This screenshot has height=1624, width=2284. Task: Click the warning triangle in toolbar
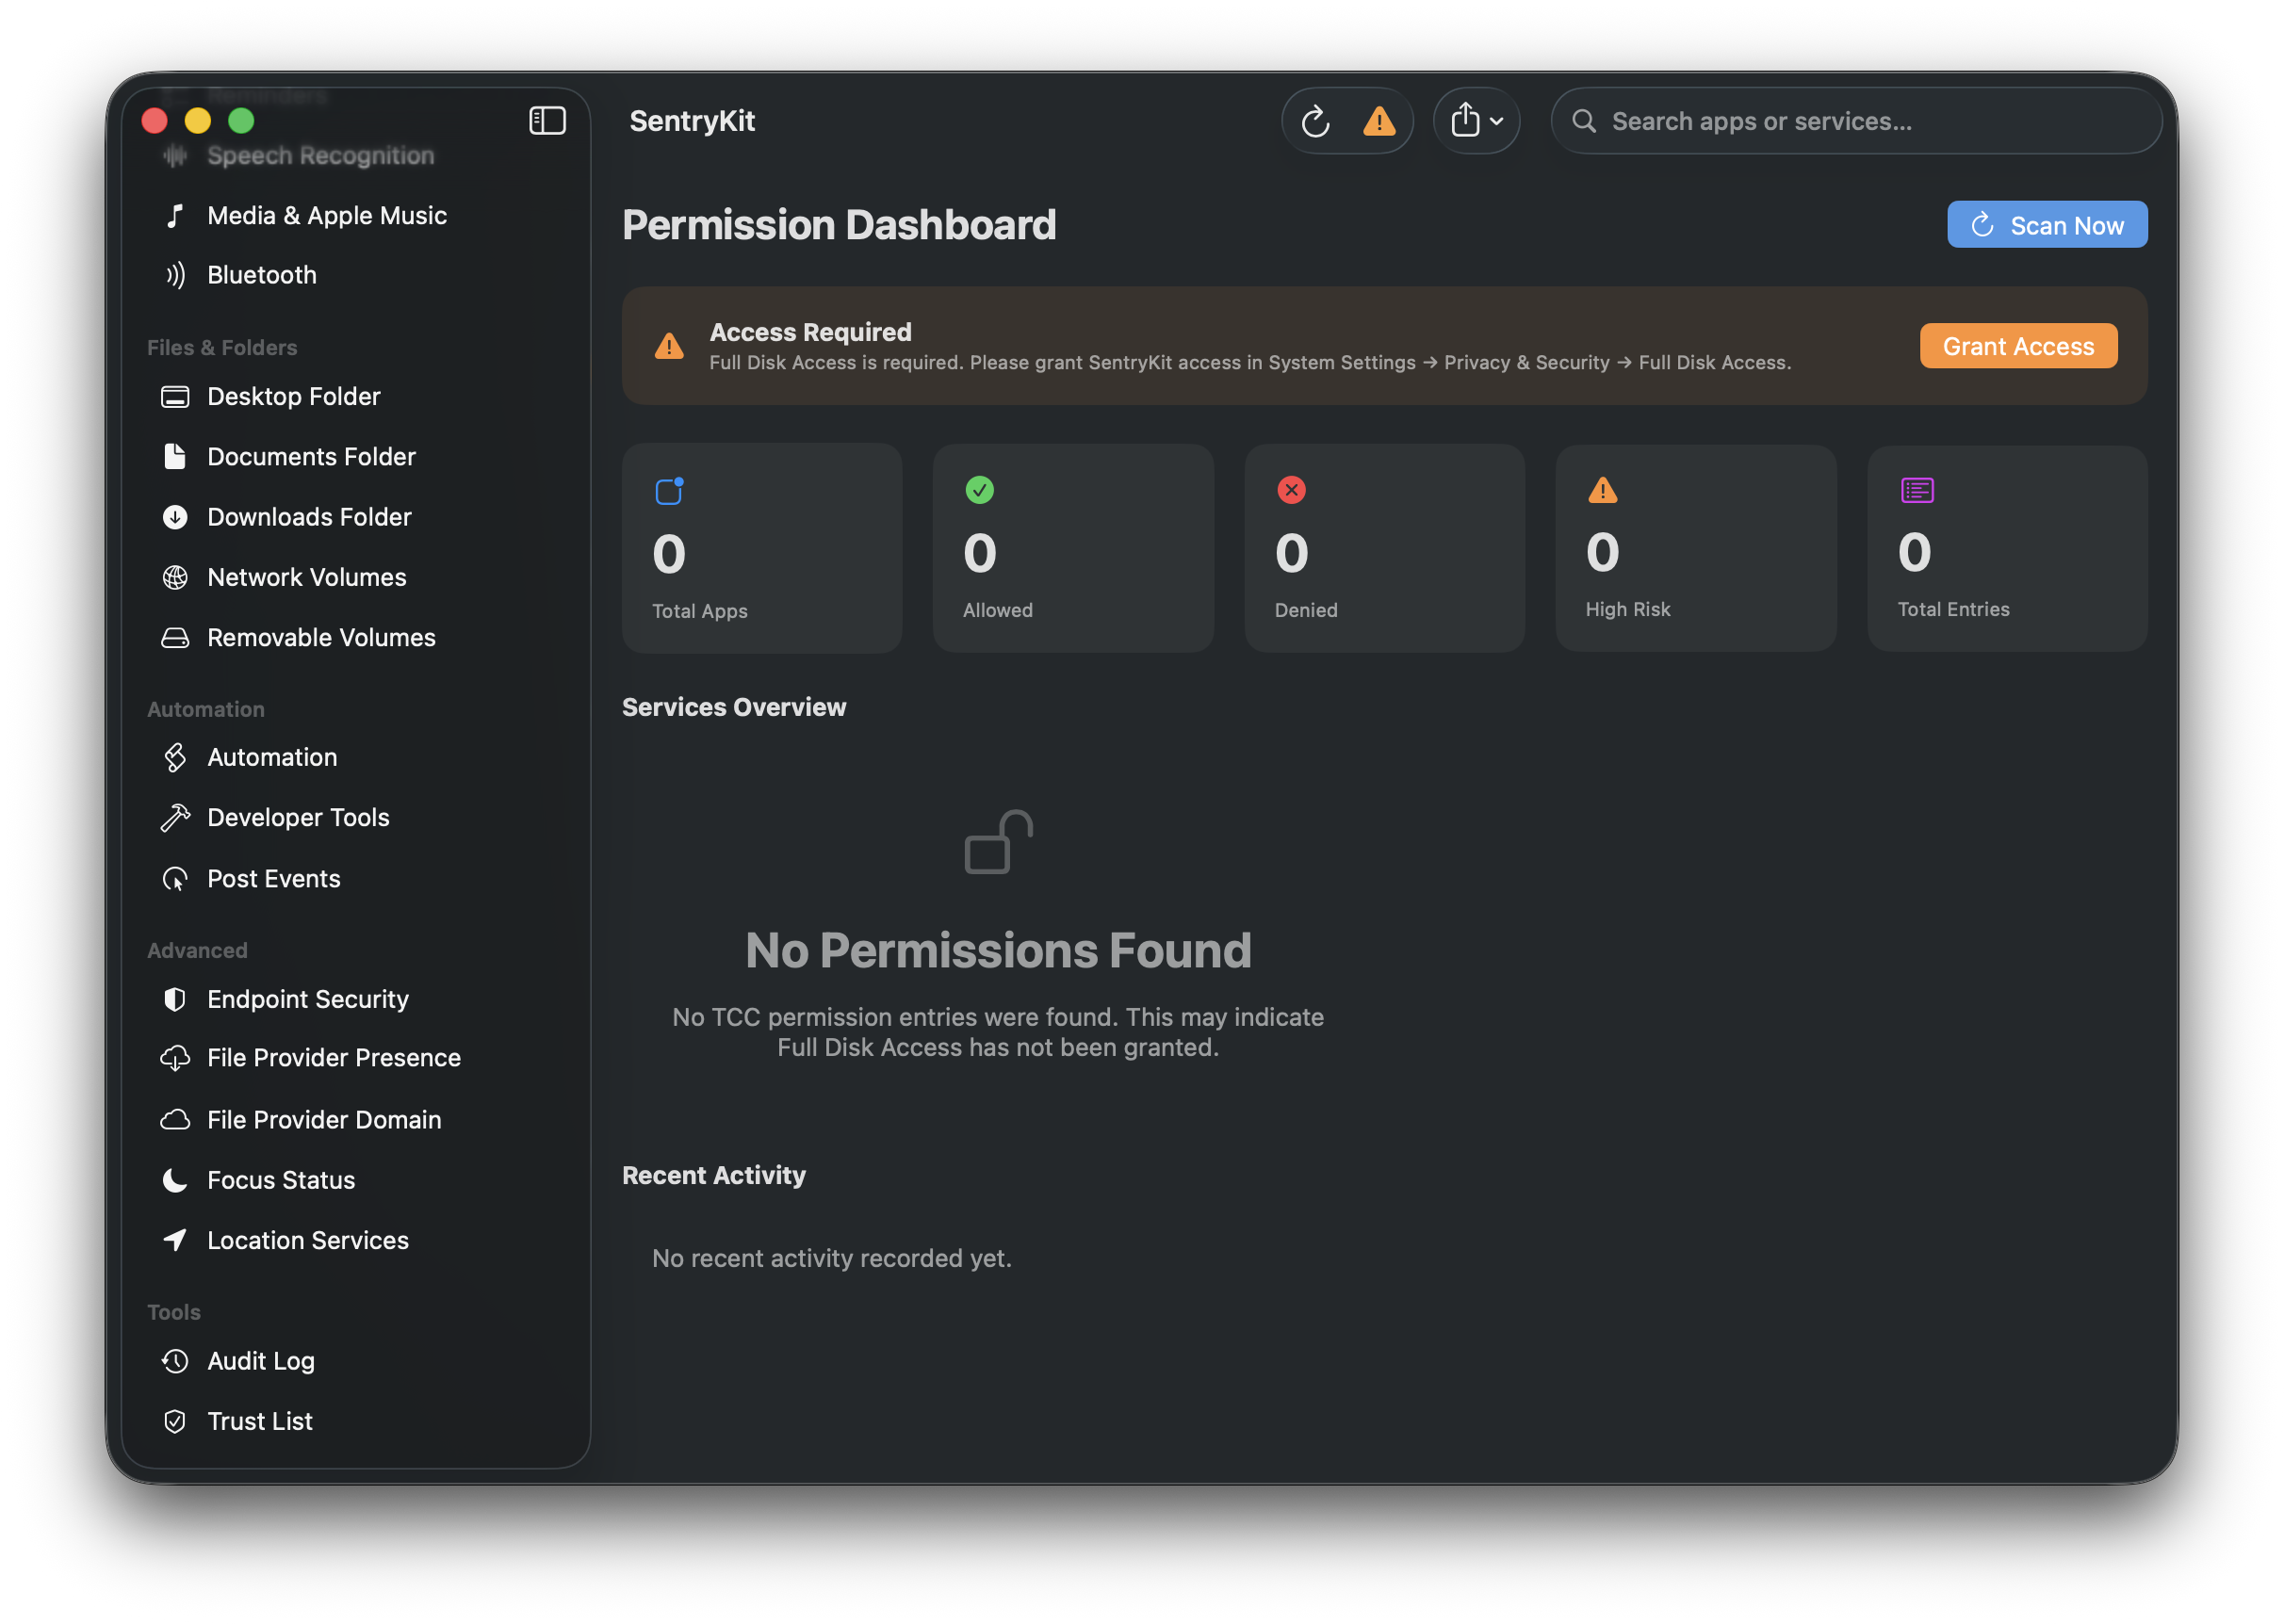pyautogui.click(x=1379, y=121)
